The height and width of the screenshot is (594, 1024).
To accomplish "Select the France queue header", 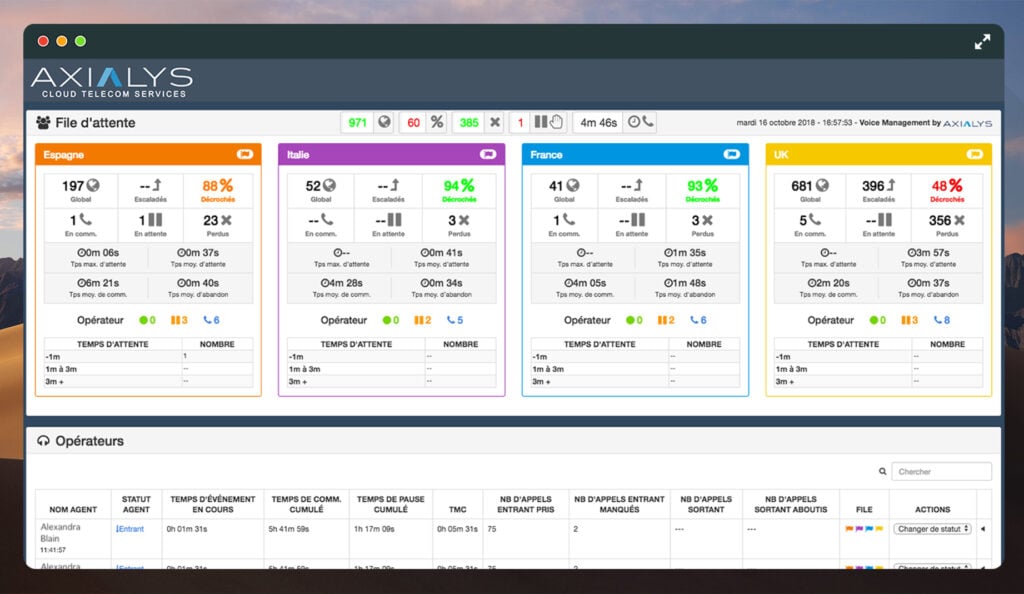I will (635, 155).
